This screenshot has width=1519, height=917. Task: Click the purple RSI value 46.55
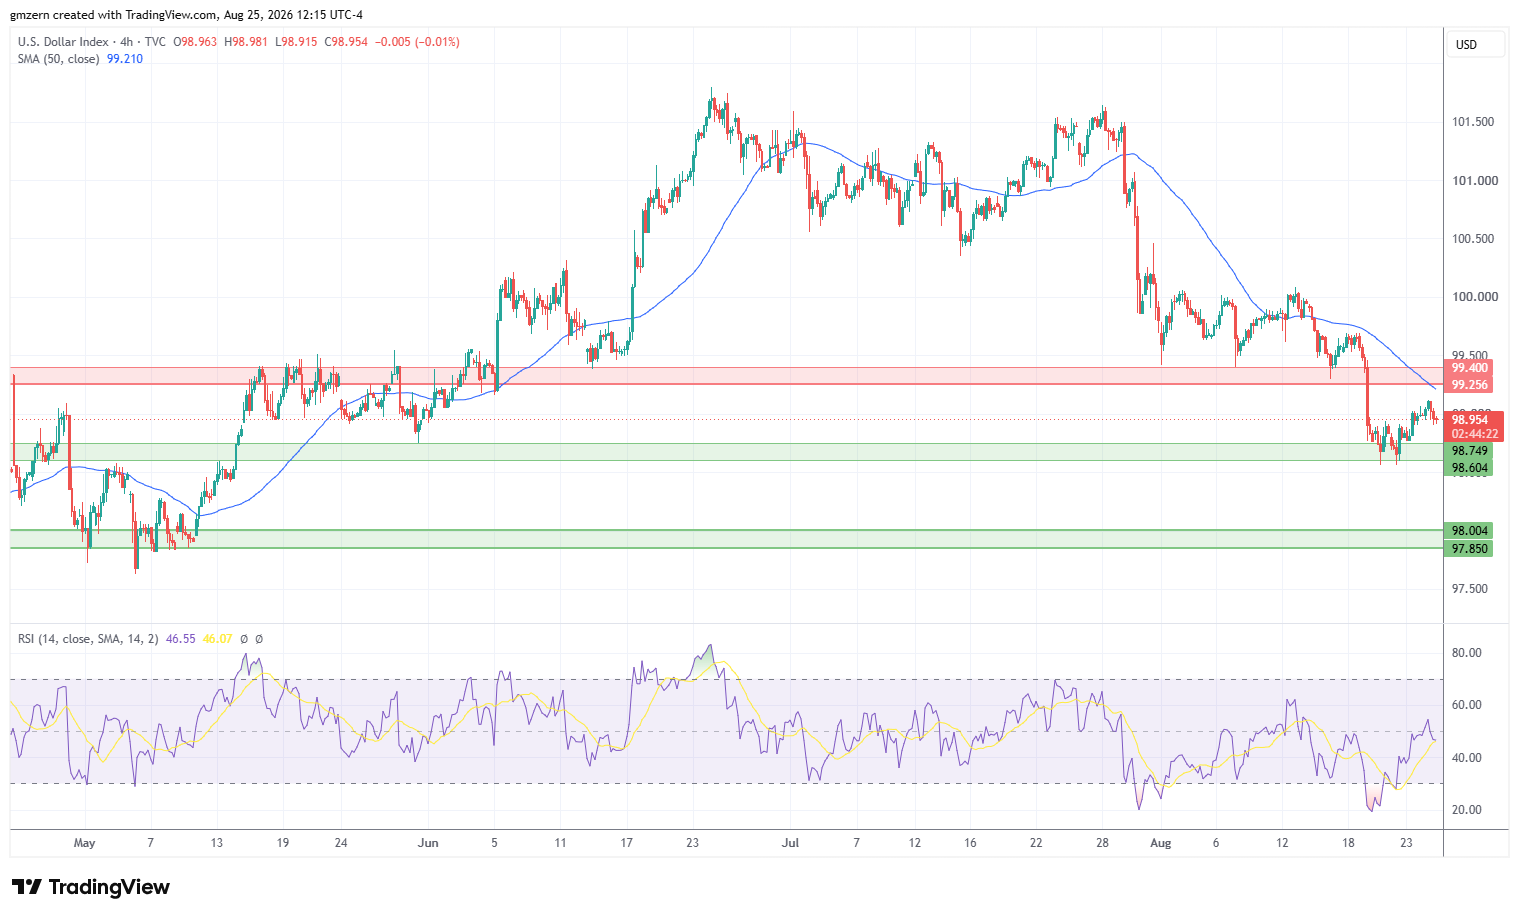181,638
